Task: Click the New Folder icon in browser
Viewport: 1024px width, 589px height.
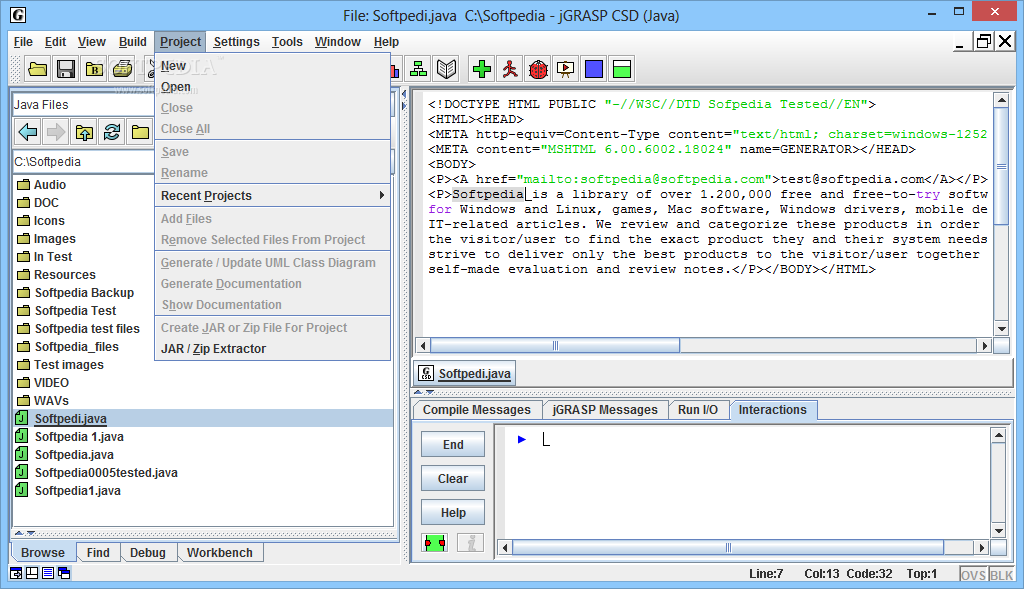Action: tap(140, 132)
